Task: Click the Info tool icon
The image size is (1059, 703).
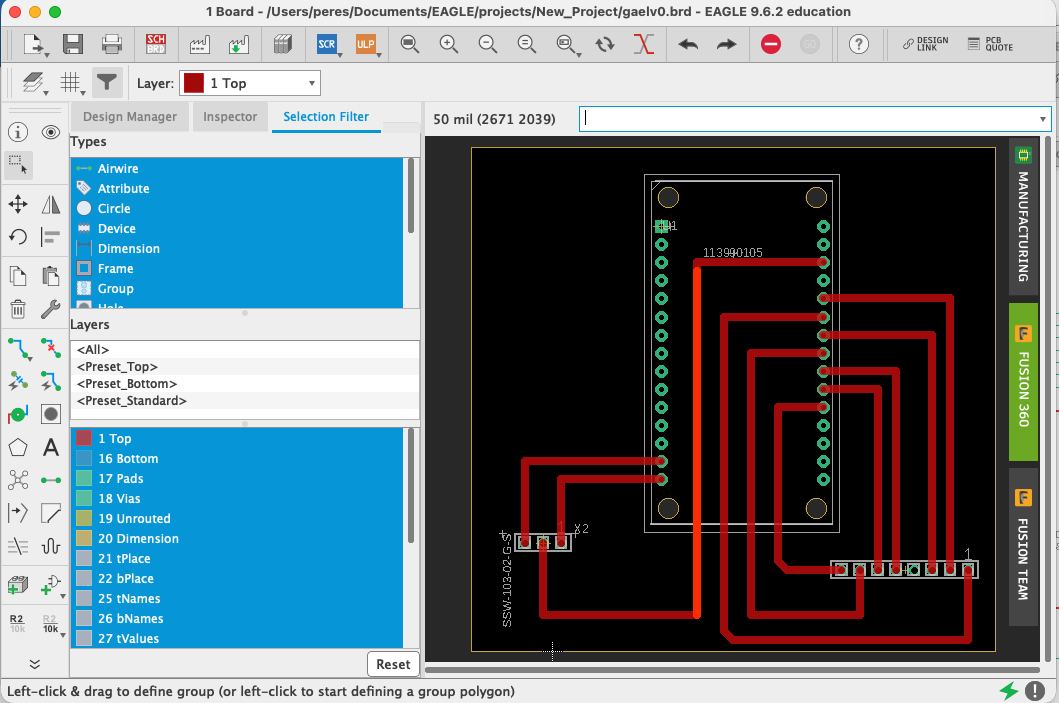Action: pos(18,132)
